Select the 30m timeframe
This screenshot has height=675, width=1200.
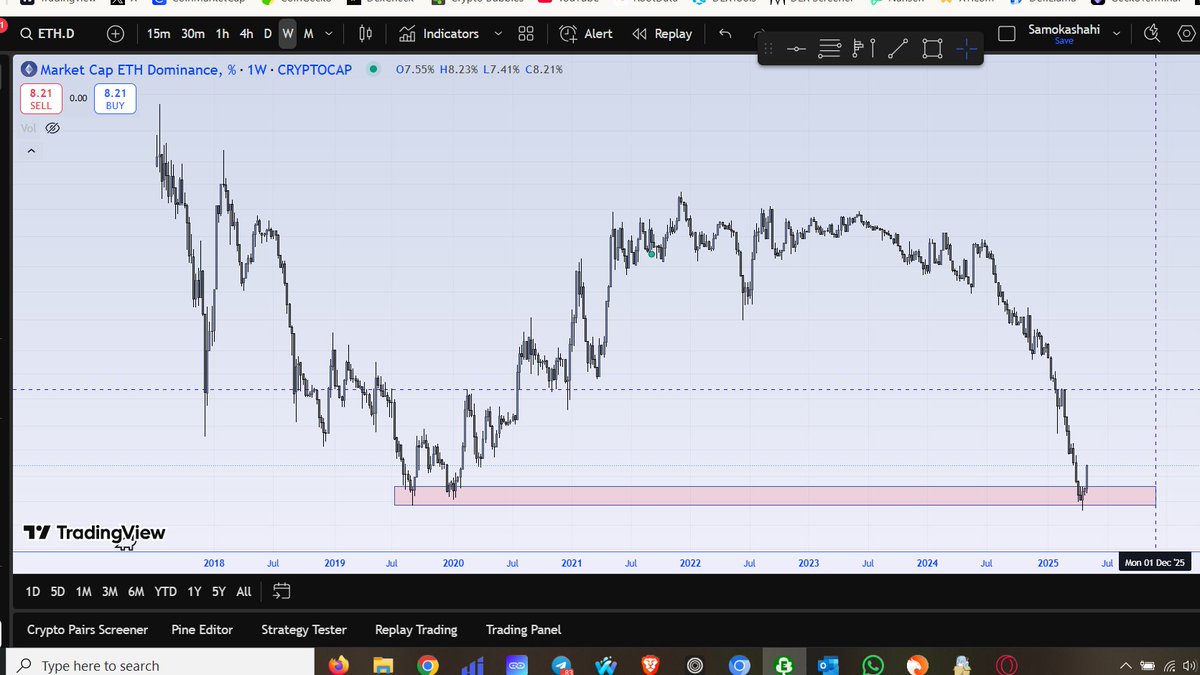pyautogui.click(x=193, y=33)
